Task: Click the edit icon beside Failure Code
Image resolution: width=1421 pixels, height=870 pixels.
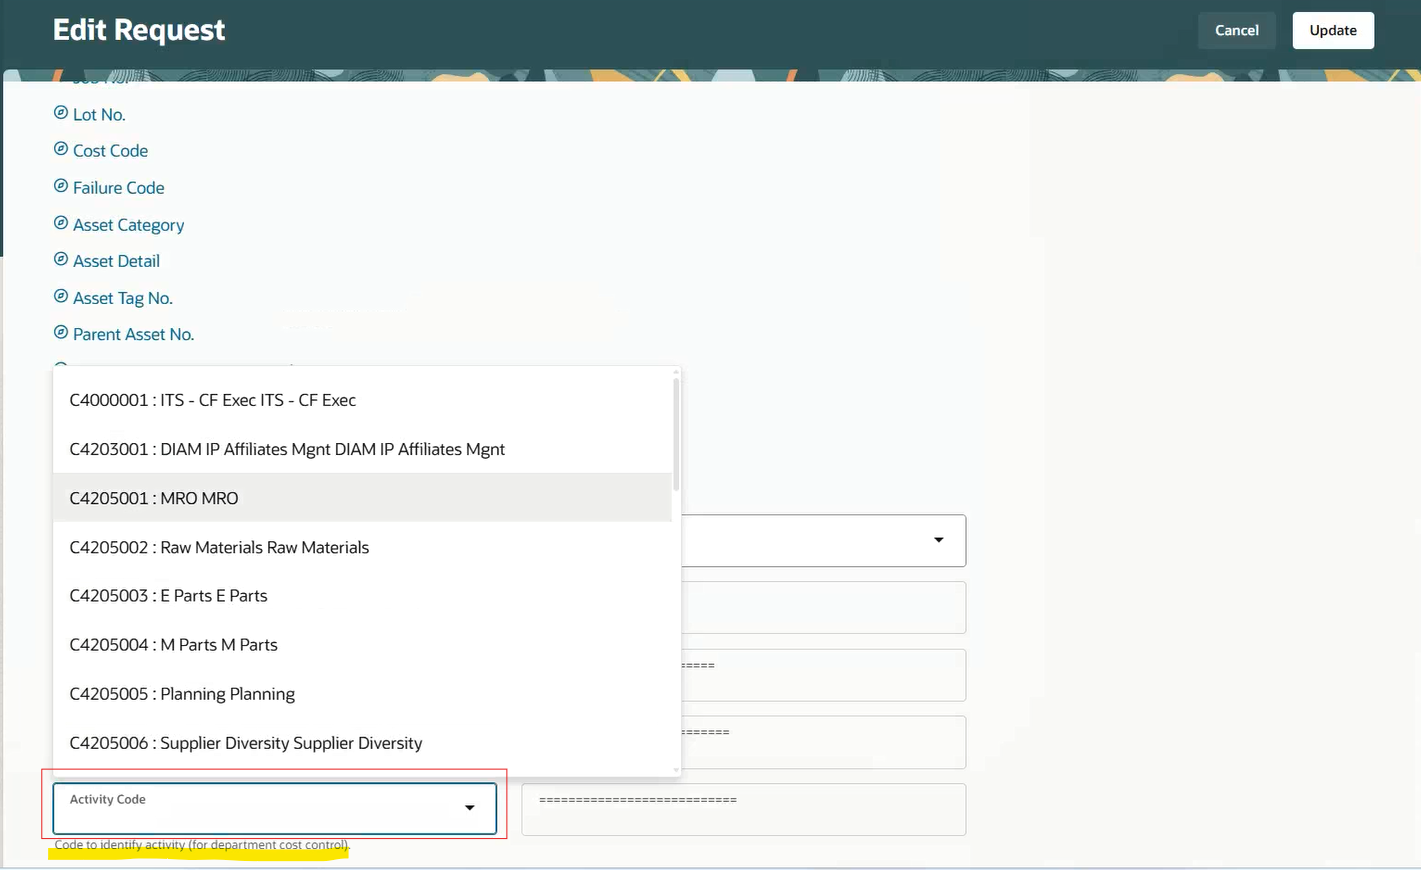Action: point(60,187)
